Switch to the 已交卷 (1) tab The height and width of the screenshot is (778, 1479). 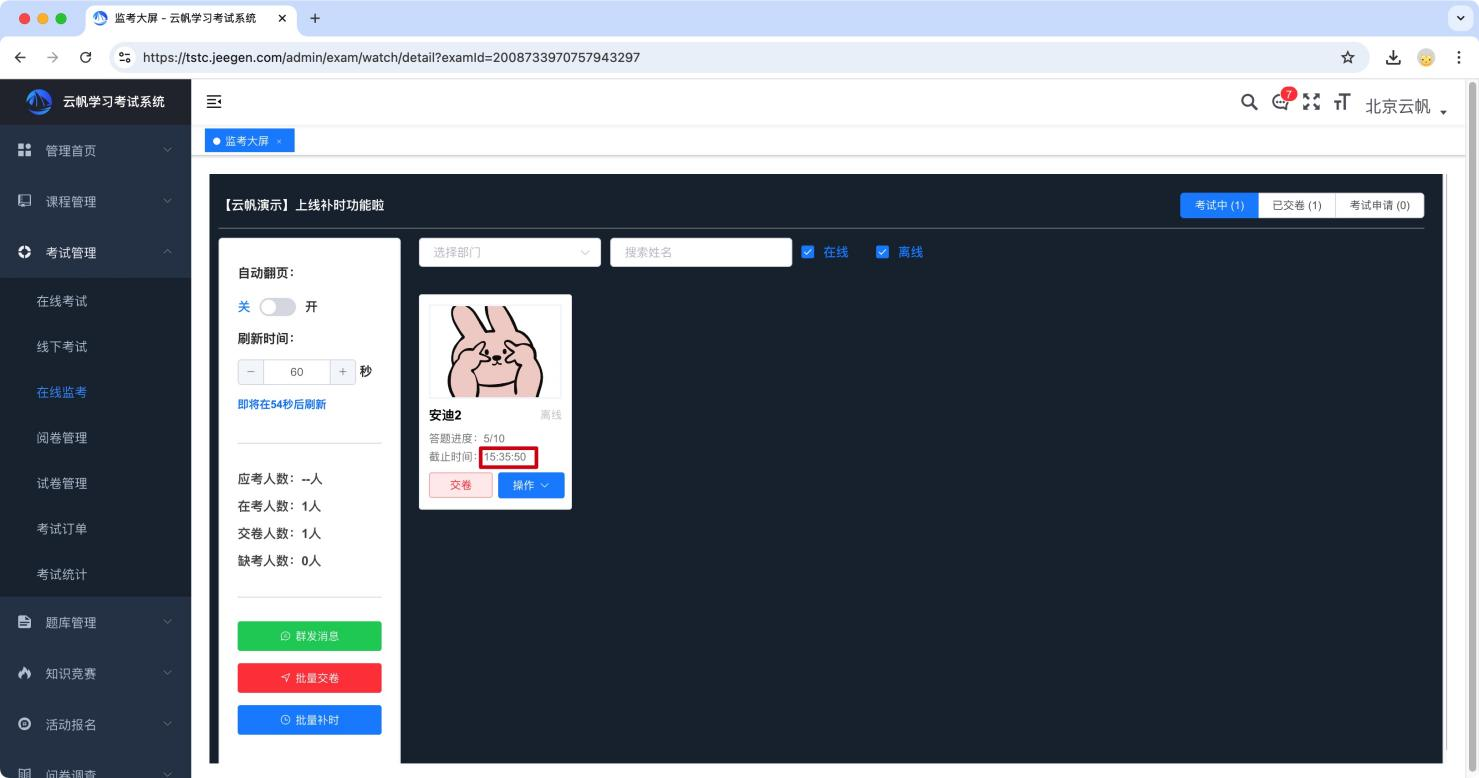(x=1296, y=205)
